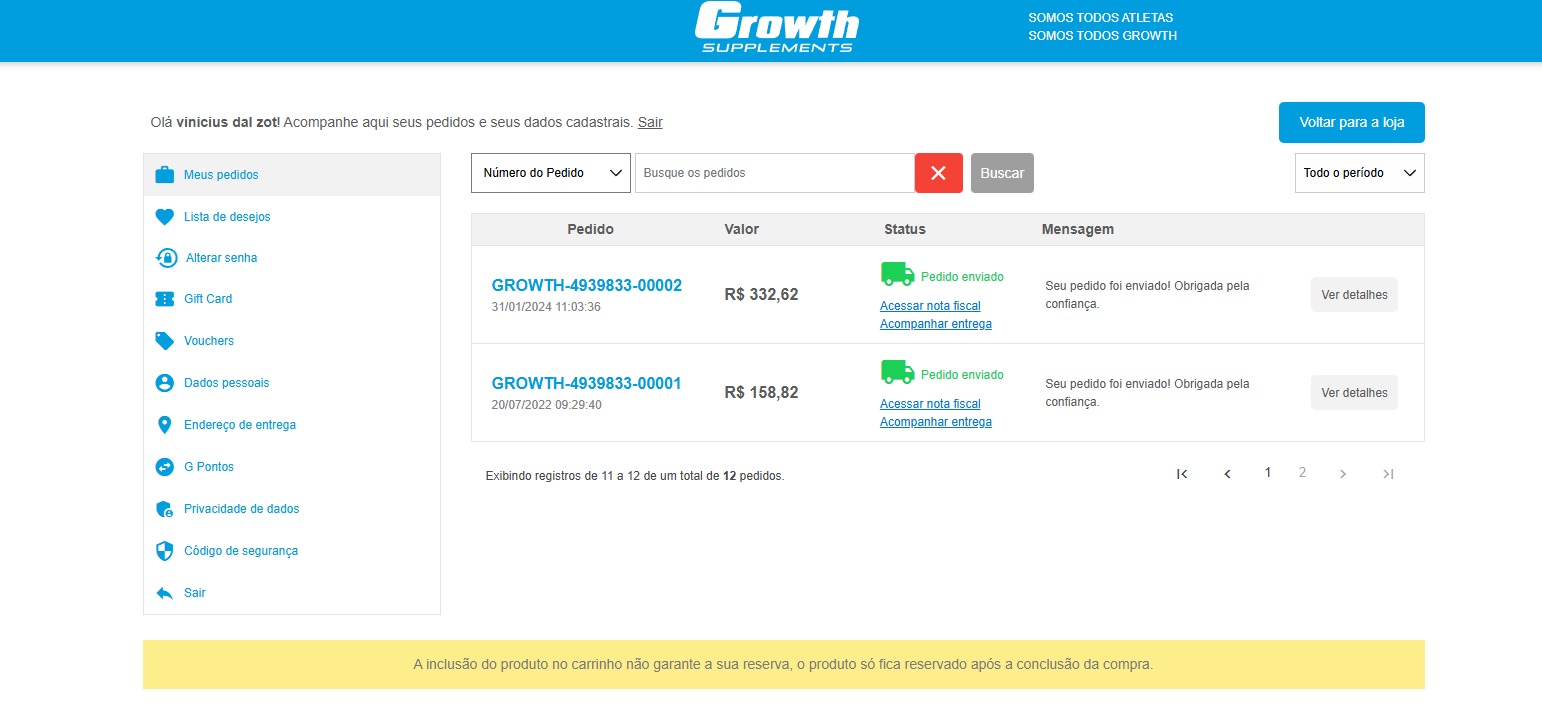Click the G Pontos exchange icon
This screenshot has width=1542, height=710.
click(165, 467)
